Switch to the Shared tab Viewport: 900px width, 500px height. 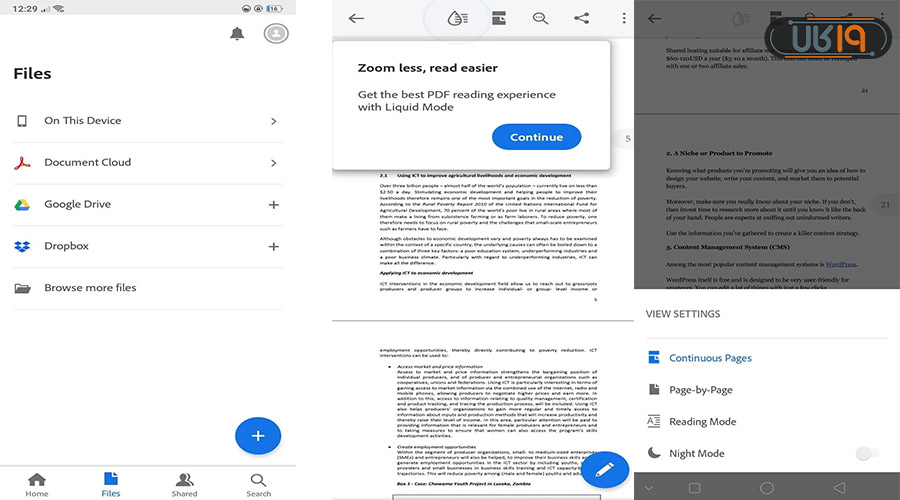184,484
